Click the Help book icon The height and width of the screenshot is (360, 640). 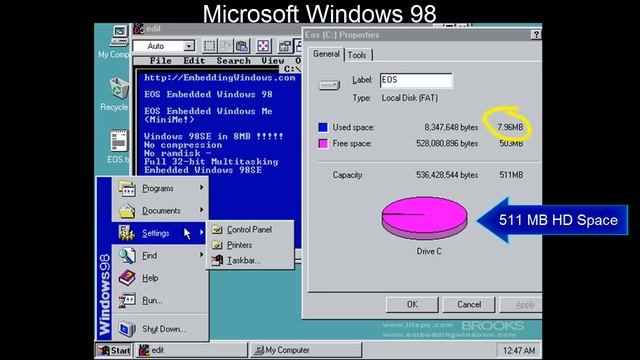(127, 278)
